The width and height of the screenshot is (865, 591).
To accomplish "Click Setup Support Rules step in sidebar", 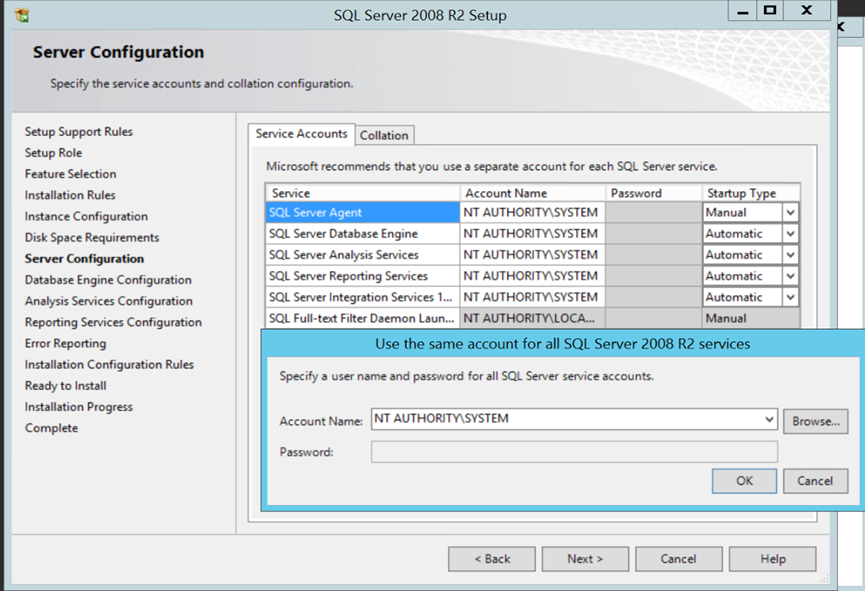I will [79, 132].
